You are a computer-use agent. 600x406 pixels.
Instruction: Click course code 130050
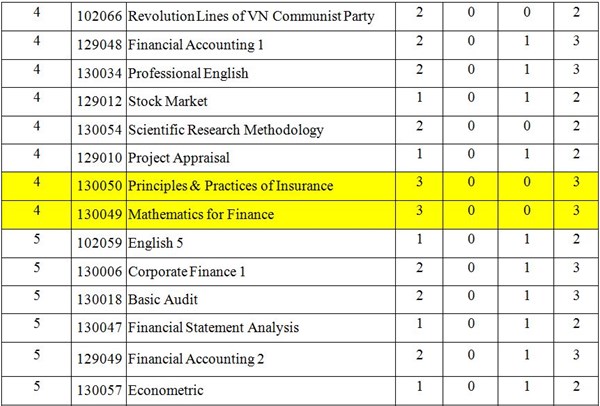tap(100, 186)
